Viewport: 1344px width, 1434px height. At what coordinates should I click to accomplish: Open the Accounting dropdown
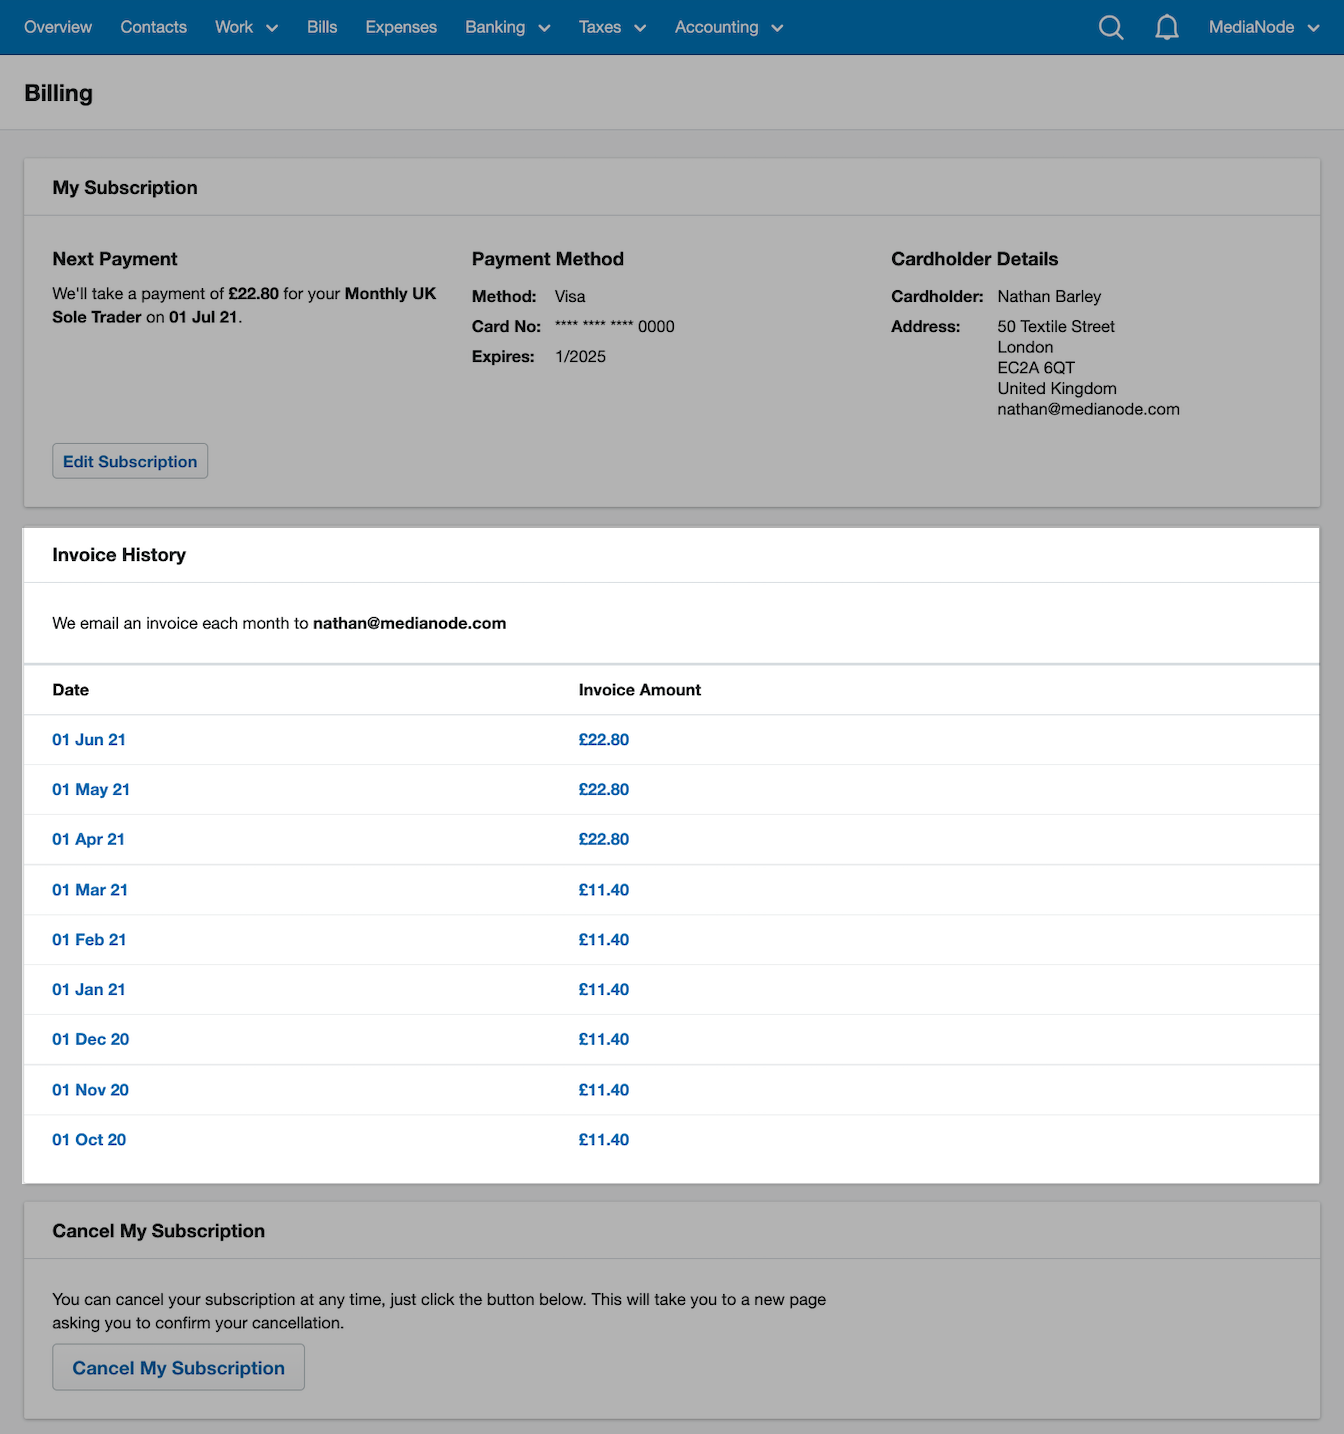(728, 27)
